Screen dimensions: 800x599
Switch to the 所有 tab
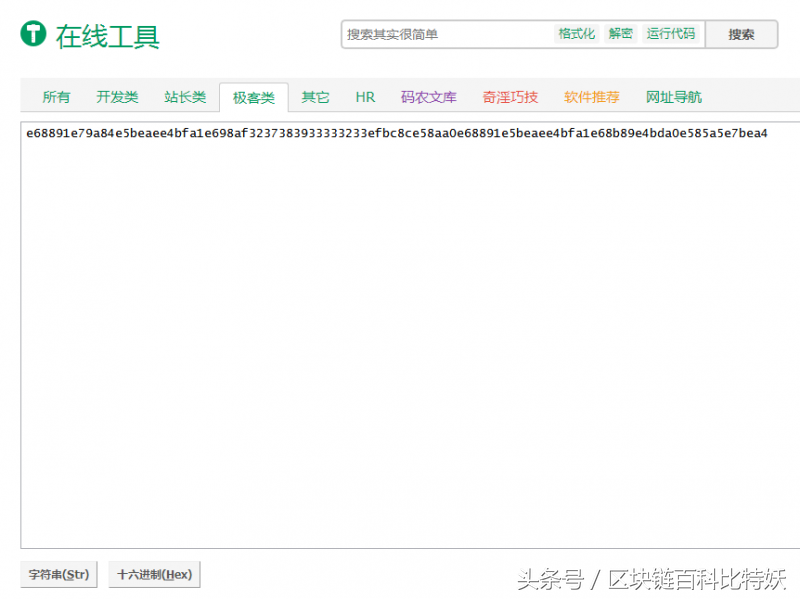pyautogui.click(x=57, y=97)
